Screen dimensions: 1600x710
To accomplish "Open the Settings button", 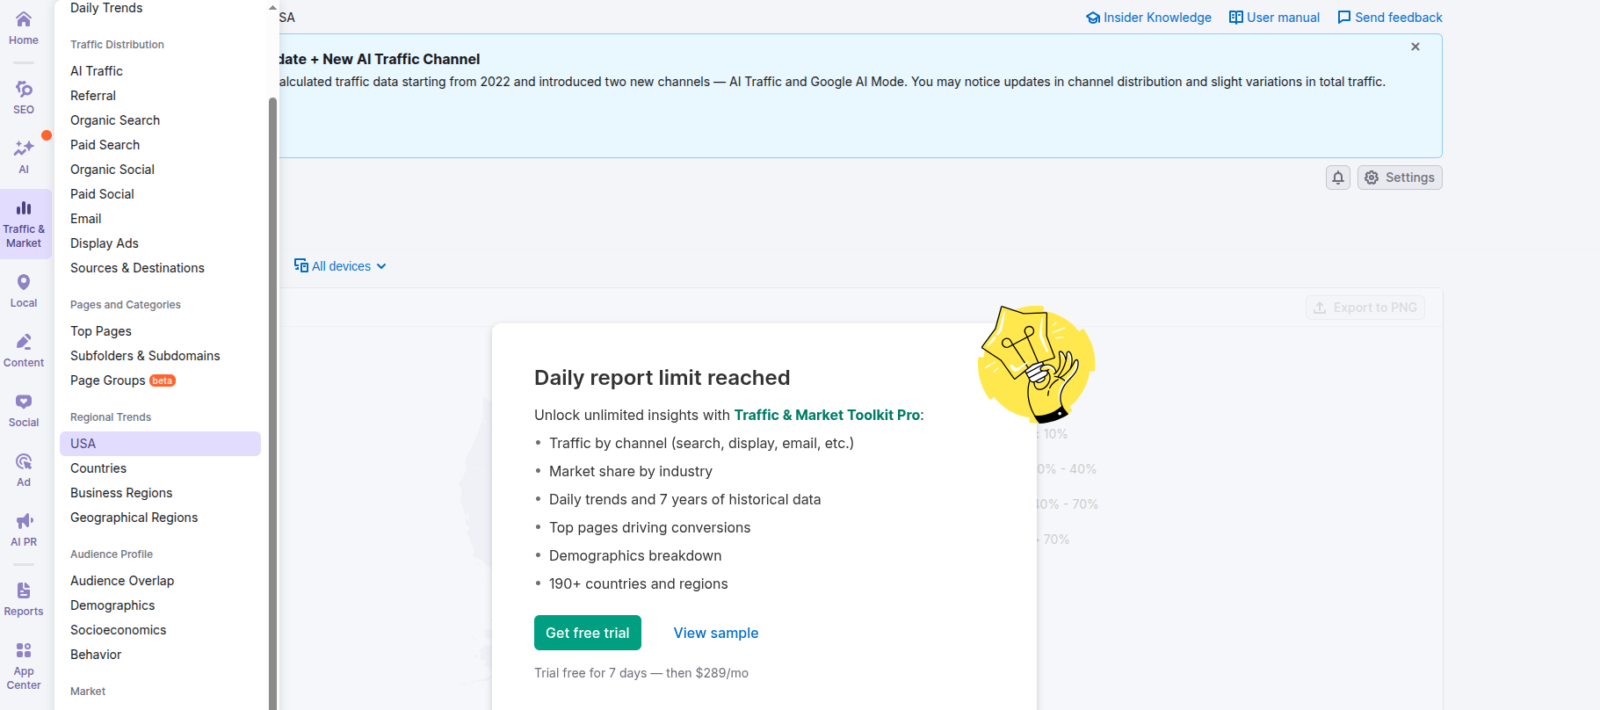I will pyautogui.click(x=1399, y=178).
